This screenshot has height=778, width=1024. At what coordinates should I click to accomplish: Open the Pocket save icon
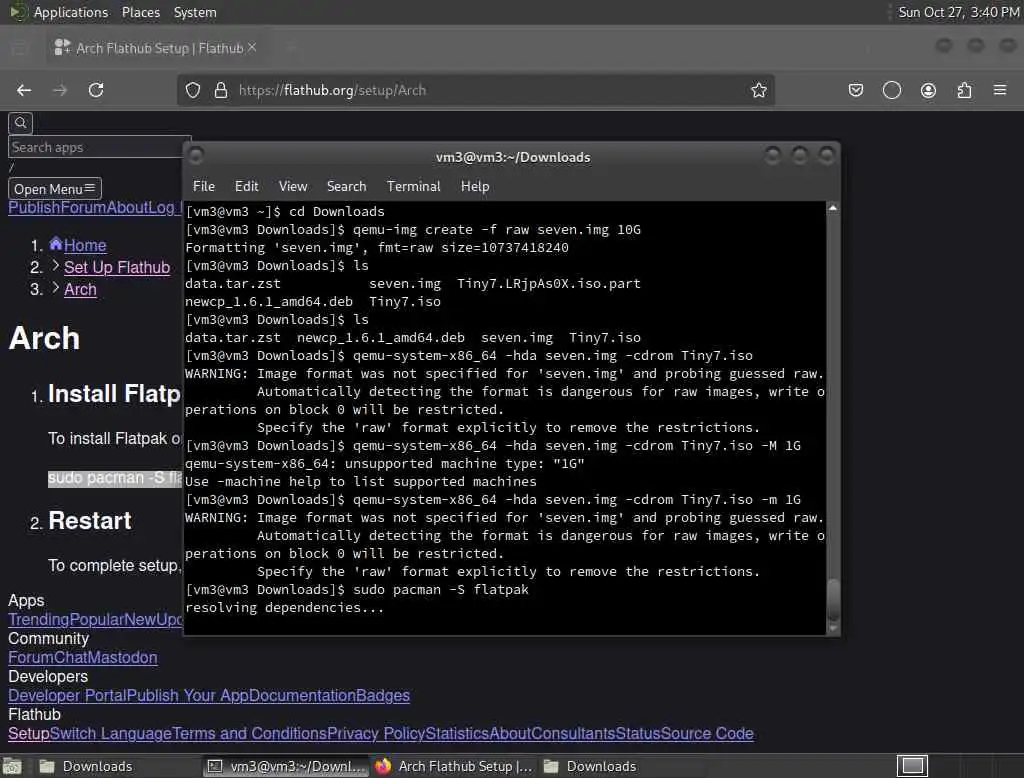point(856,90)
